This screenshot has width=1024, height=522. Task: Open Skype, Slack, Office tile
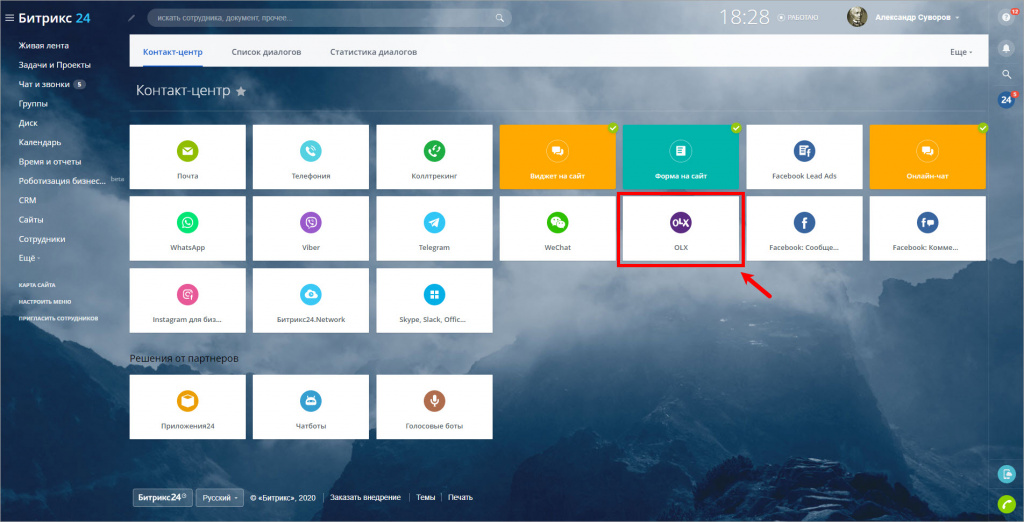pos(434,301)
